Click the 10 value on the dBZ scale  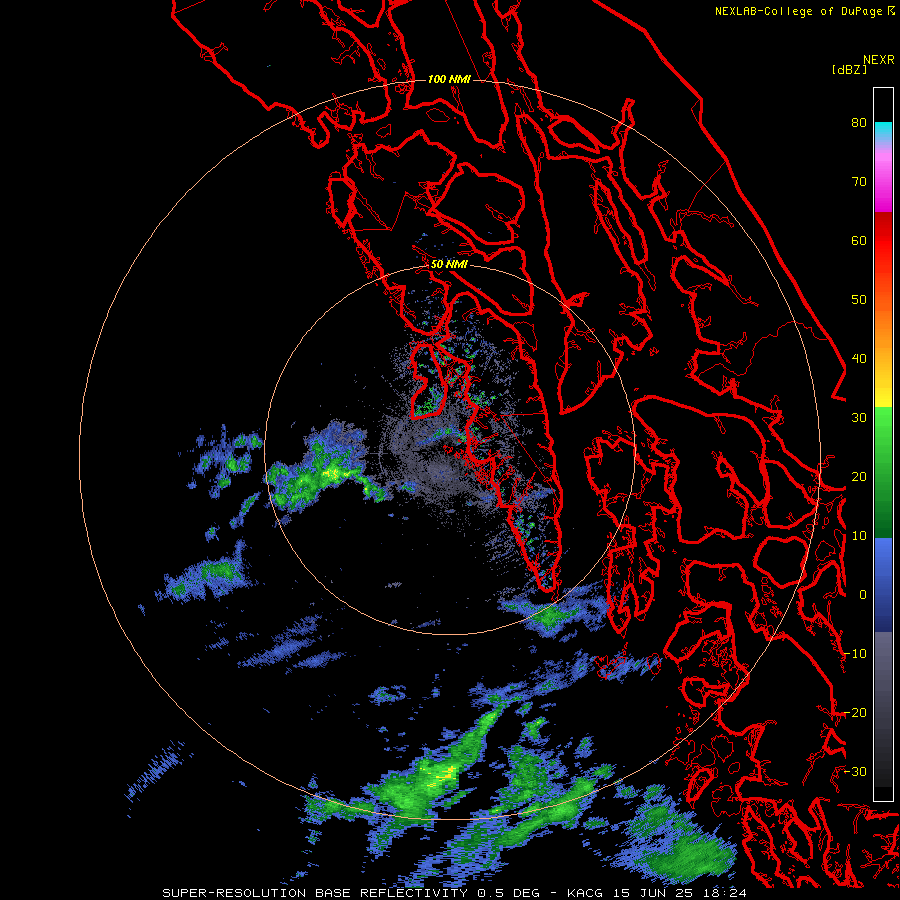859,536
